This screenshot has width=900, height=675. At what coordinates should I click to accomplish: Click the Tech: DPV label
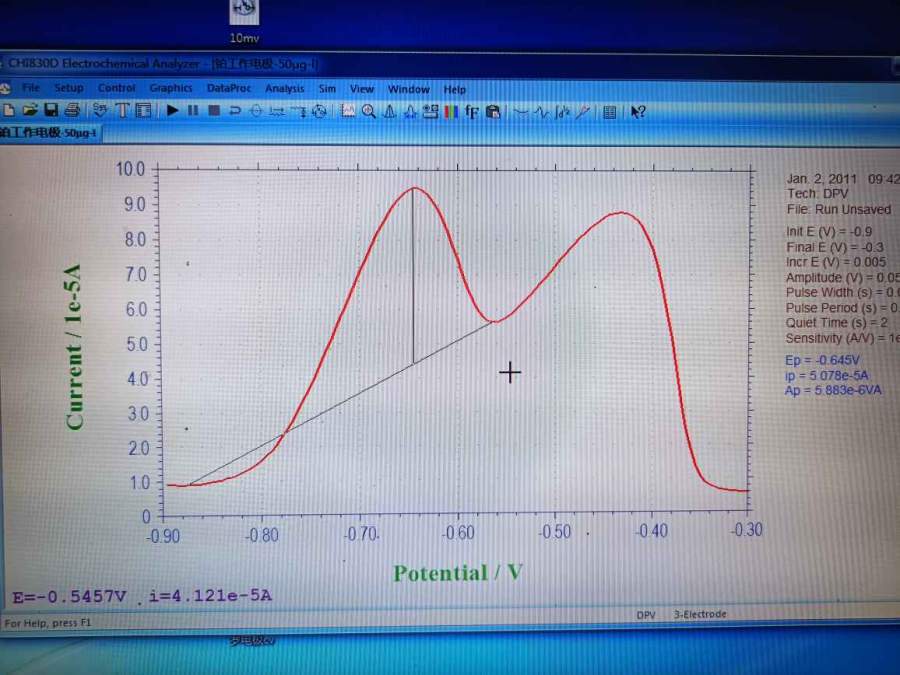coord(817,194)
